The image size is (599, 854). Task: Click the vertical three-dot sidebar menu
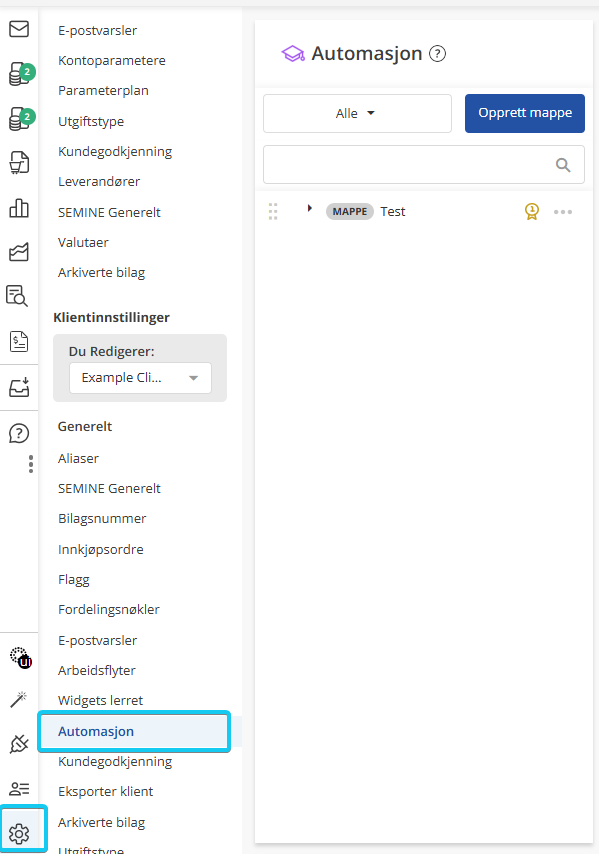(x=31, y=464)
